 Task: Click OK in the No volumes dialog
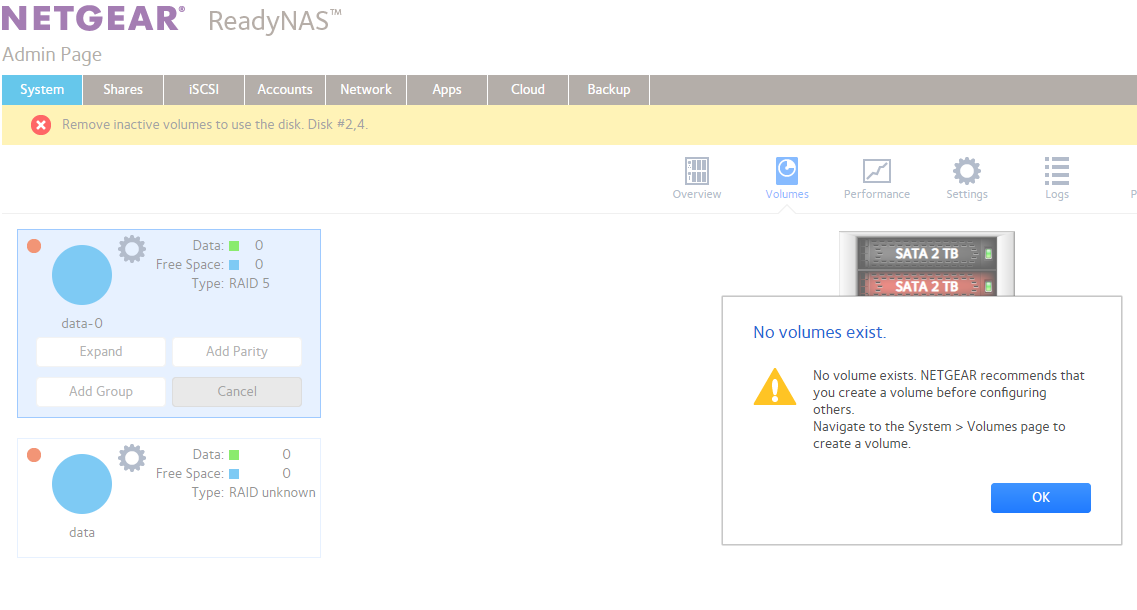coord(1040,497)
